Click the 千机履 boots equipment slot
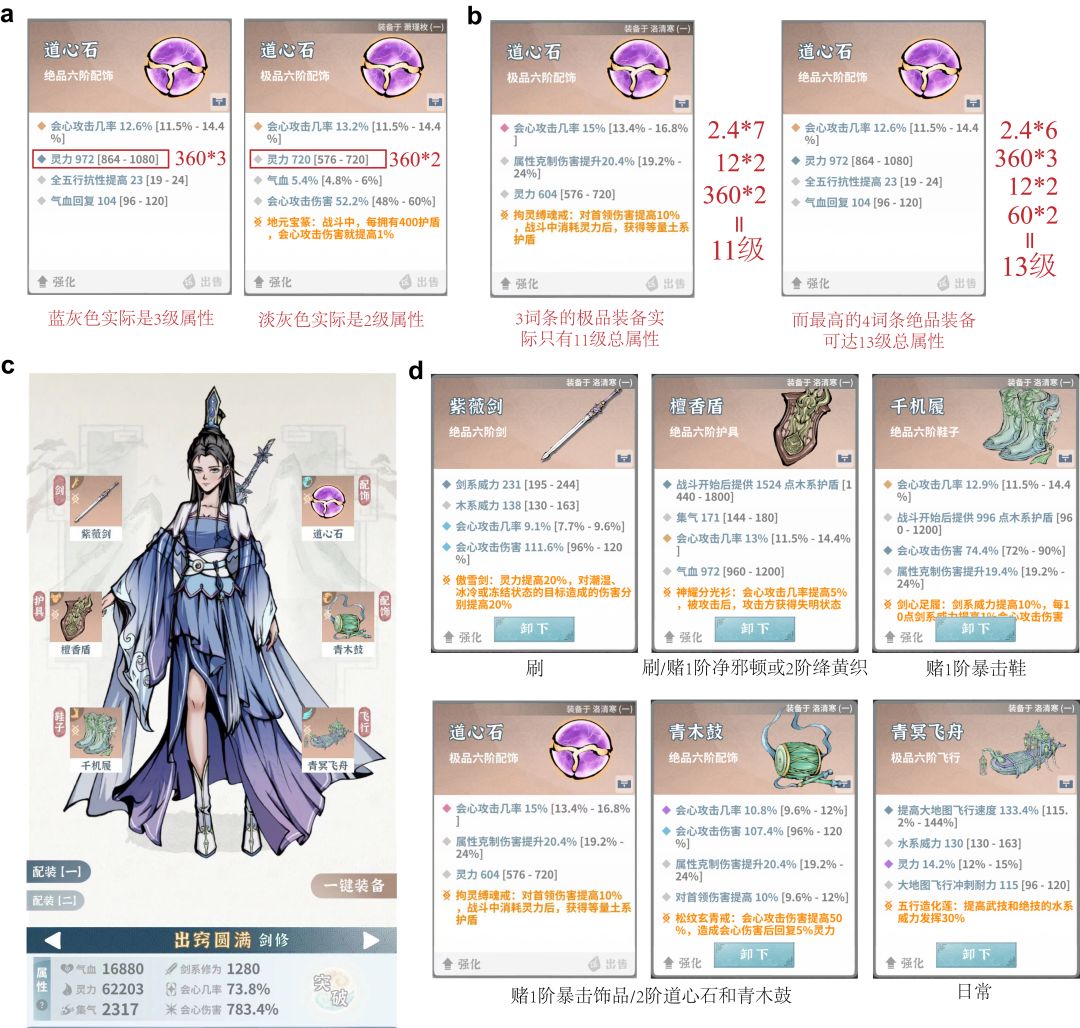This screenshot has height=1028, width=1080. pos(95,739)
